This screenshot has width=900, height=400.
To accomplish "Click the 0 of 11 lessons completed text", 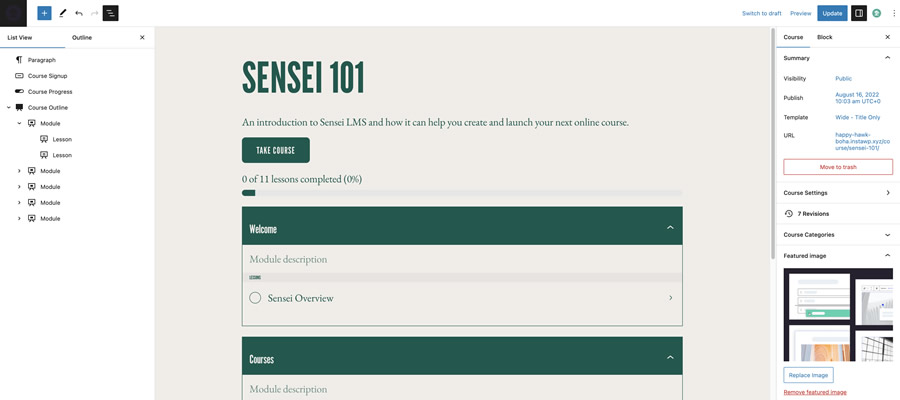I will coord(302,179).
